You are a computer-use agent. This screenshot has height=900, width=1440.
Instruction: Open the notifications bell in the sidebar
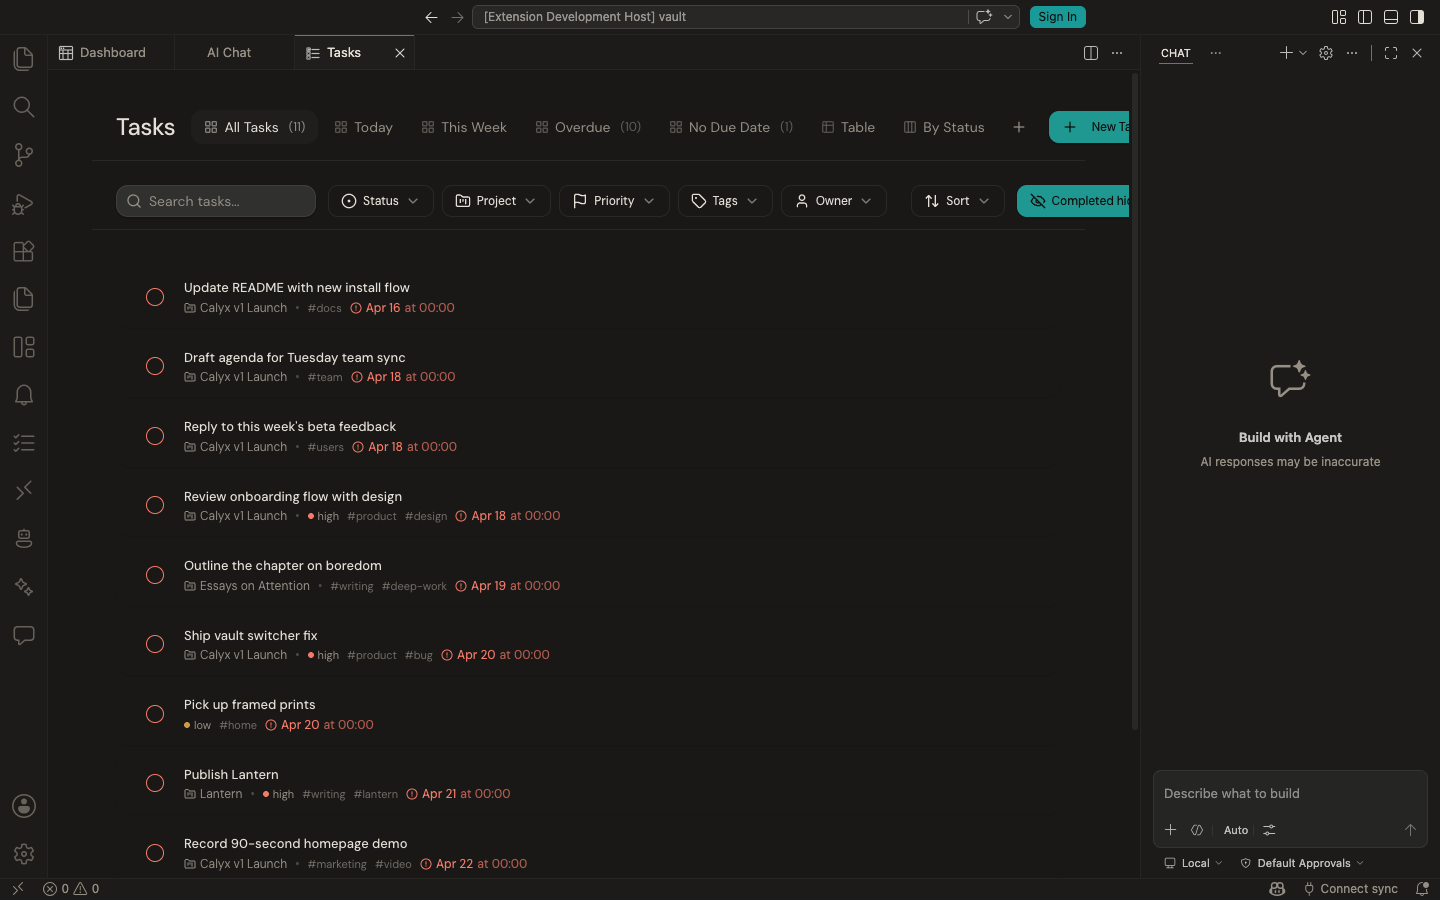(x=24, y=395)
